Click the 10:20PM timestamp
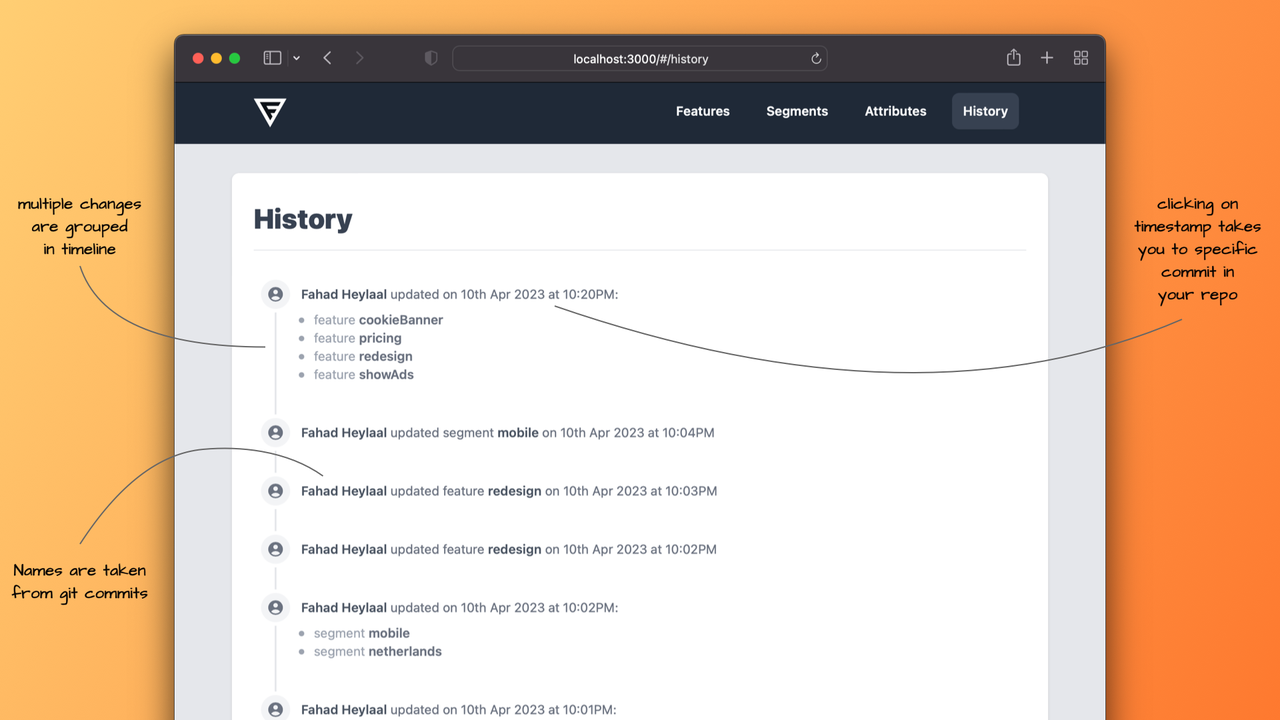 [540, 294]
